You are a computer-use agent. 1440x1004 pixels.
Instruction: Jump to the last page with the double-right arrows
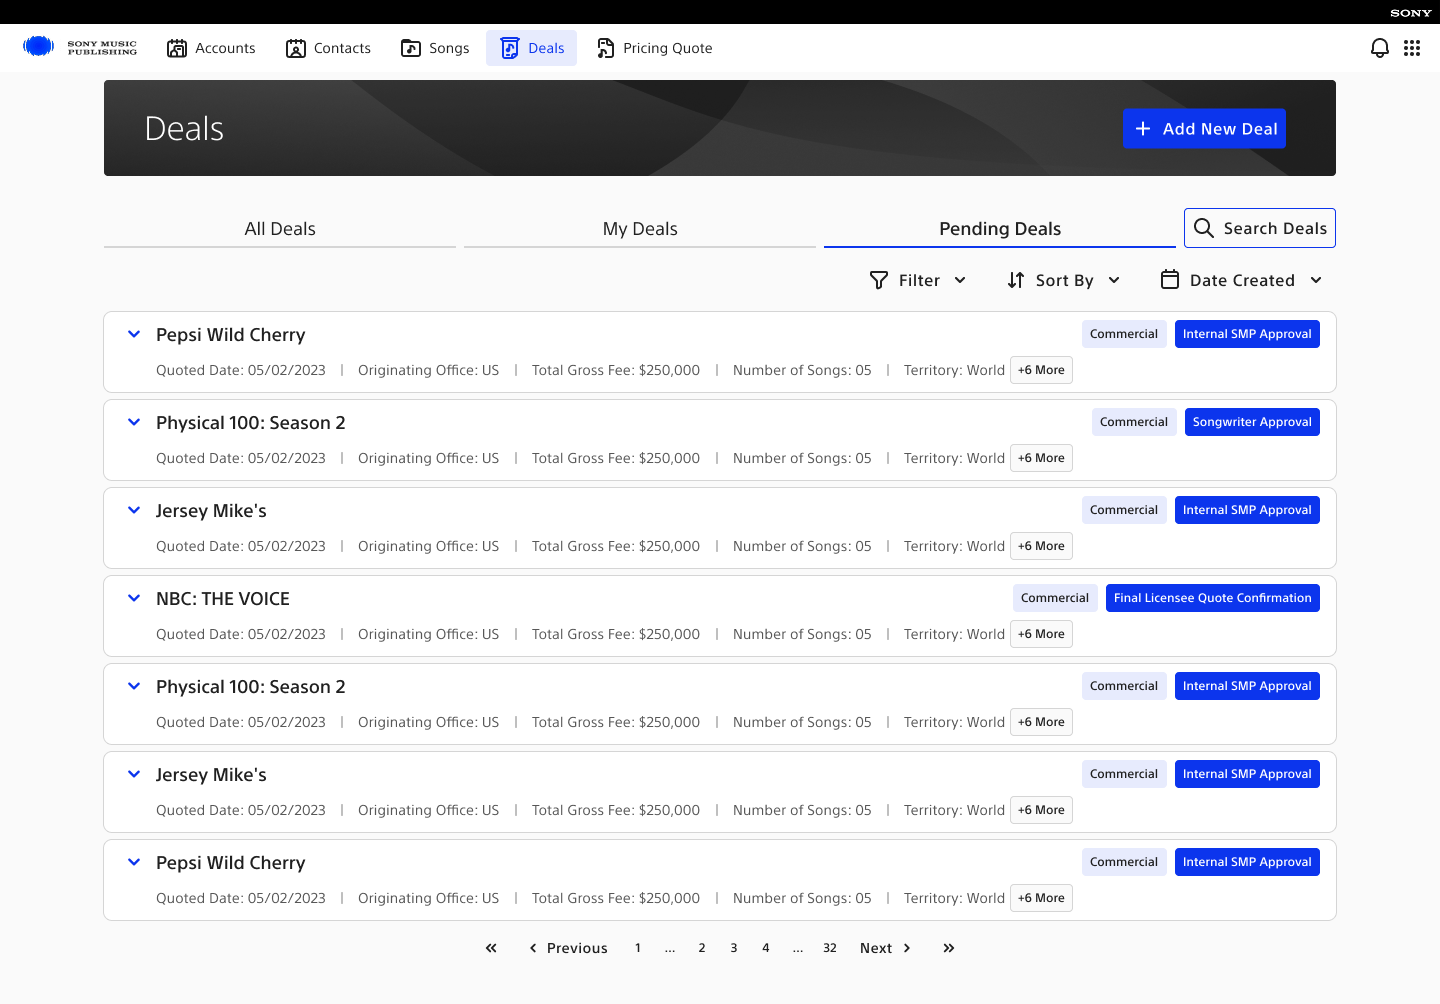click(949, 948)
